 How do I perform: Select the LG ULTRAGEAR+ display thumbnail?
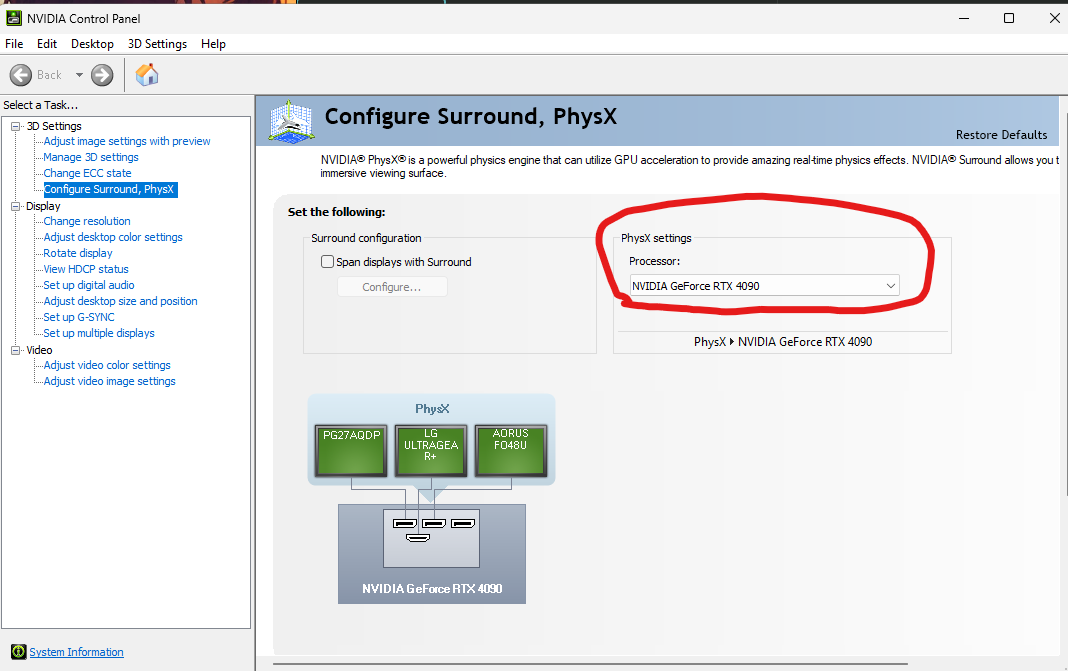[430, 450]
